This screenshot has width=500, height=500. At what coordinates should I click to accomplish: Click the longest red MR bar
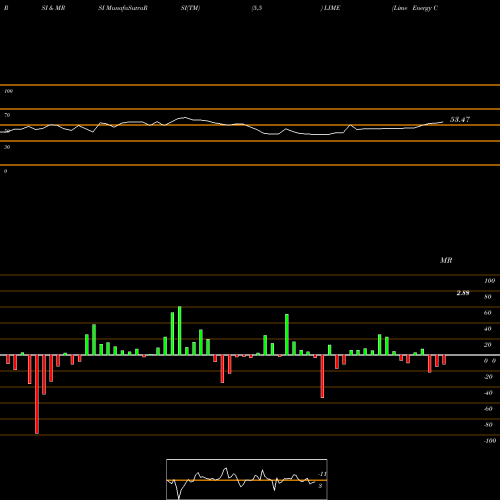37,394
